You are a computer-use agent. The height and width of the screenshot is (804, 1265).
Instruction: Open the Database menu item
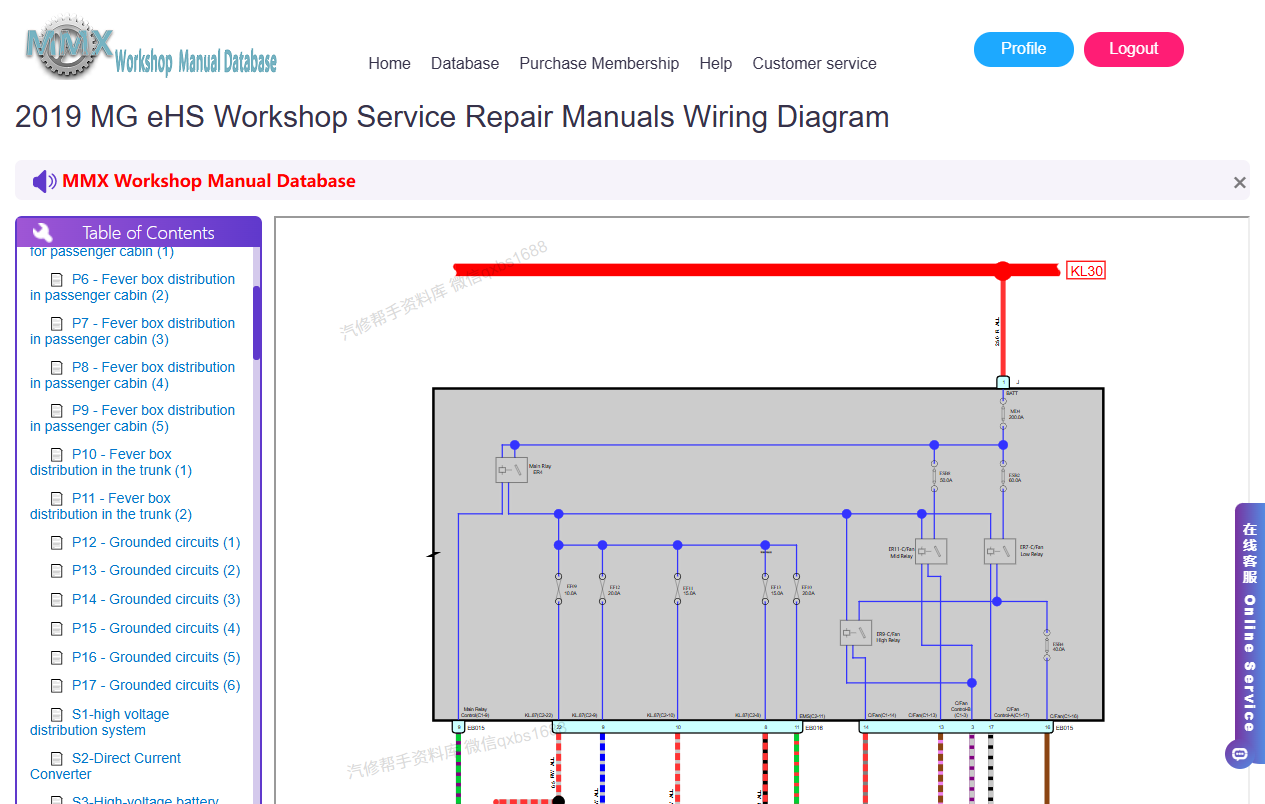click(x=465, y=63)
